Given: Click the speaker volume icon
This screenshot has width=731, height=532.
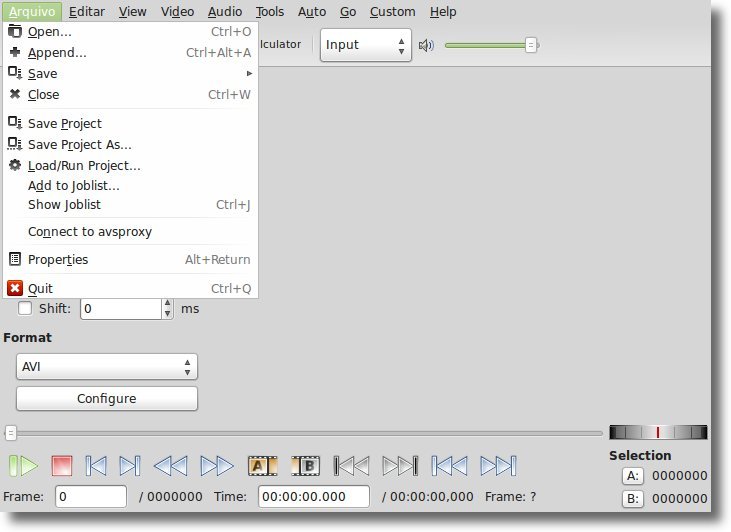Looking at the screenshot, I should click(x=426, y=45).
